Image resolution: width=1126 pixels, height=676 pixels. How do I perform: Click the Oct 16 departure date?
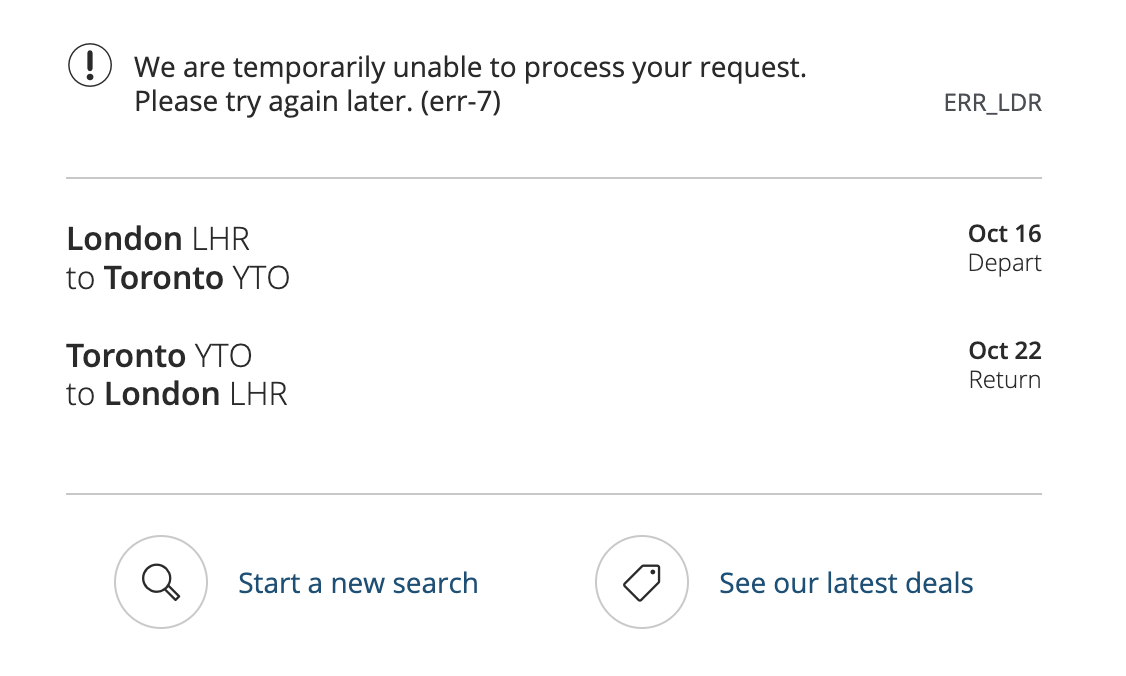(x=1004, y=234)
